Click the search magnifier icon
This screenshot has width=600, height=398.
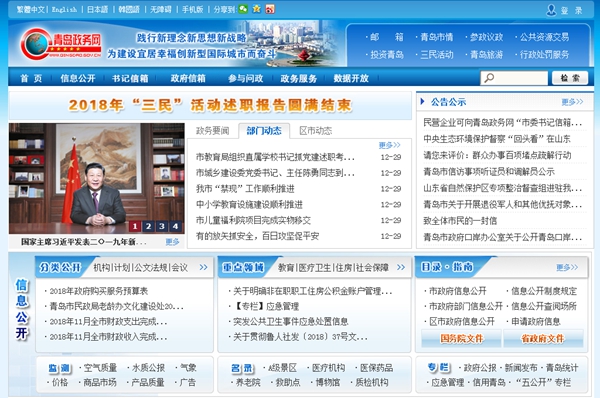(x=489, y=78)
